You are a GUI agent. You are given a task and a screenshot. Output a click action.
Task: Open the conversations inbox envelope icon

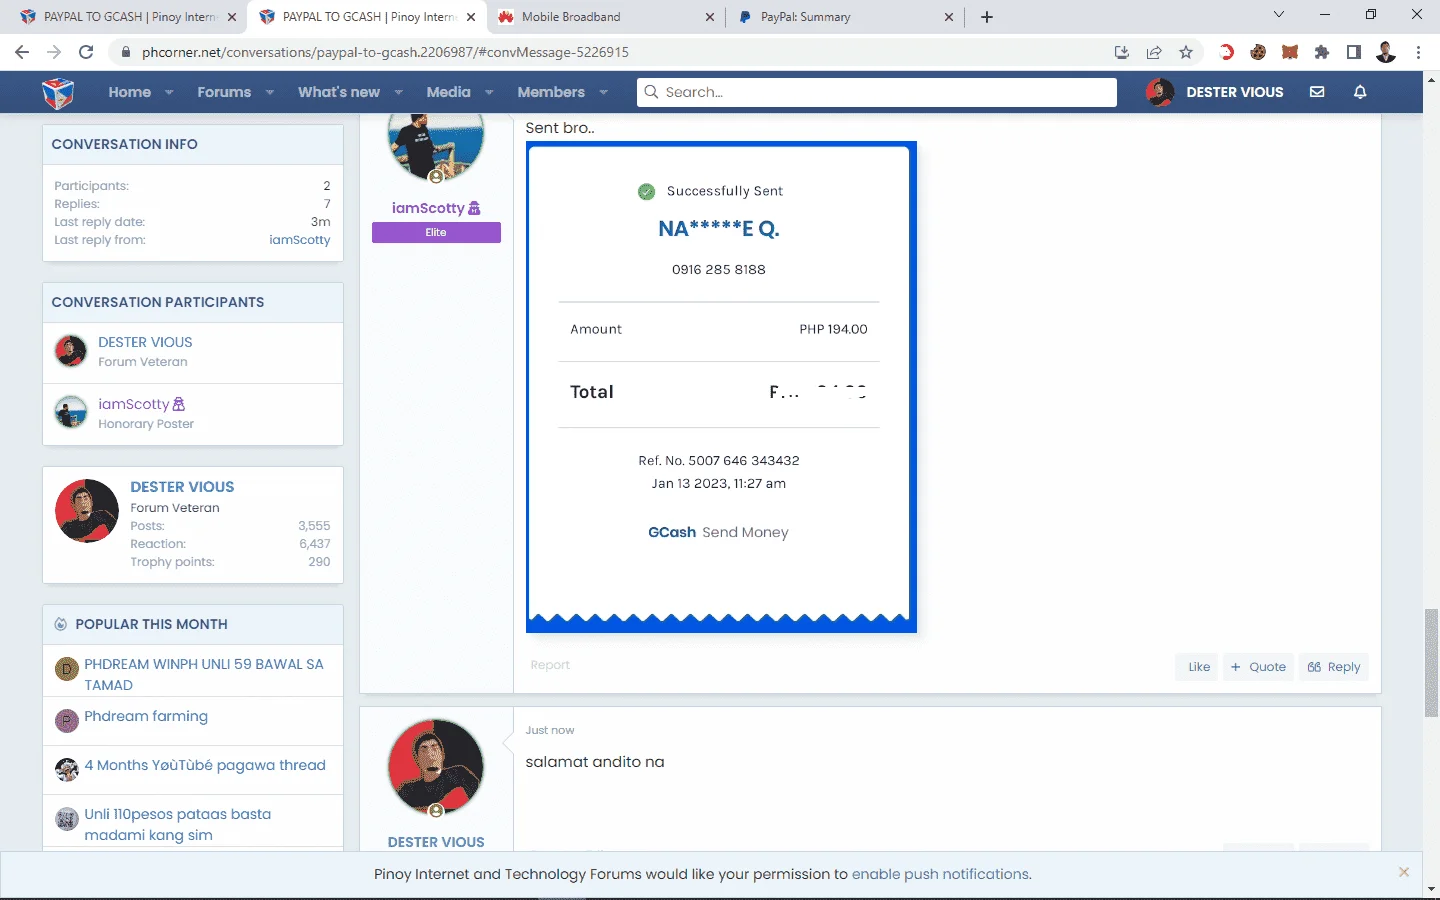point(1317,92)
